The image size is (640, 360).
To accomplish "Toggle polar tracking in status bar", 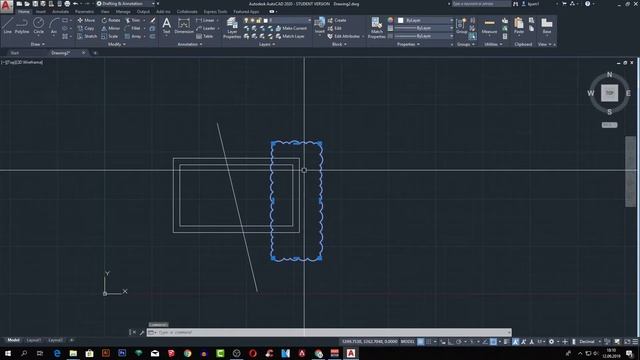I will [459, 342].
